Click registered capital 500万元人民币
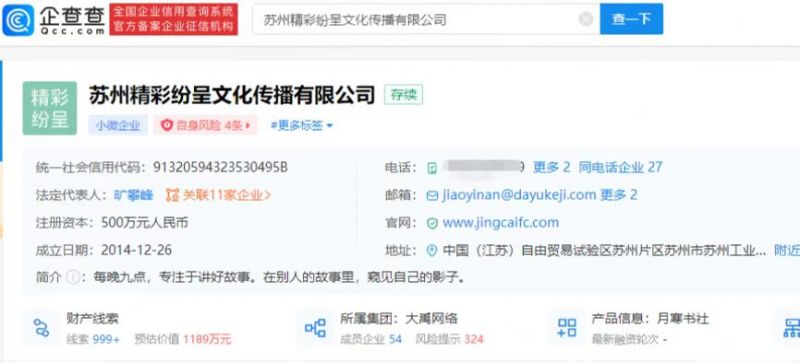Viewport: 800px width, 363px height. [145, 223]
